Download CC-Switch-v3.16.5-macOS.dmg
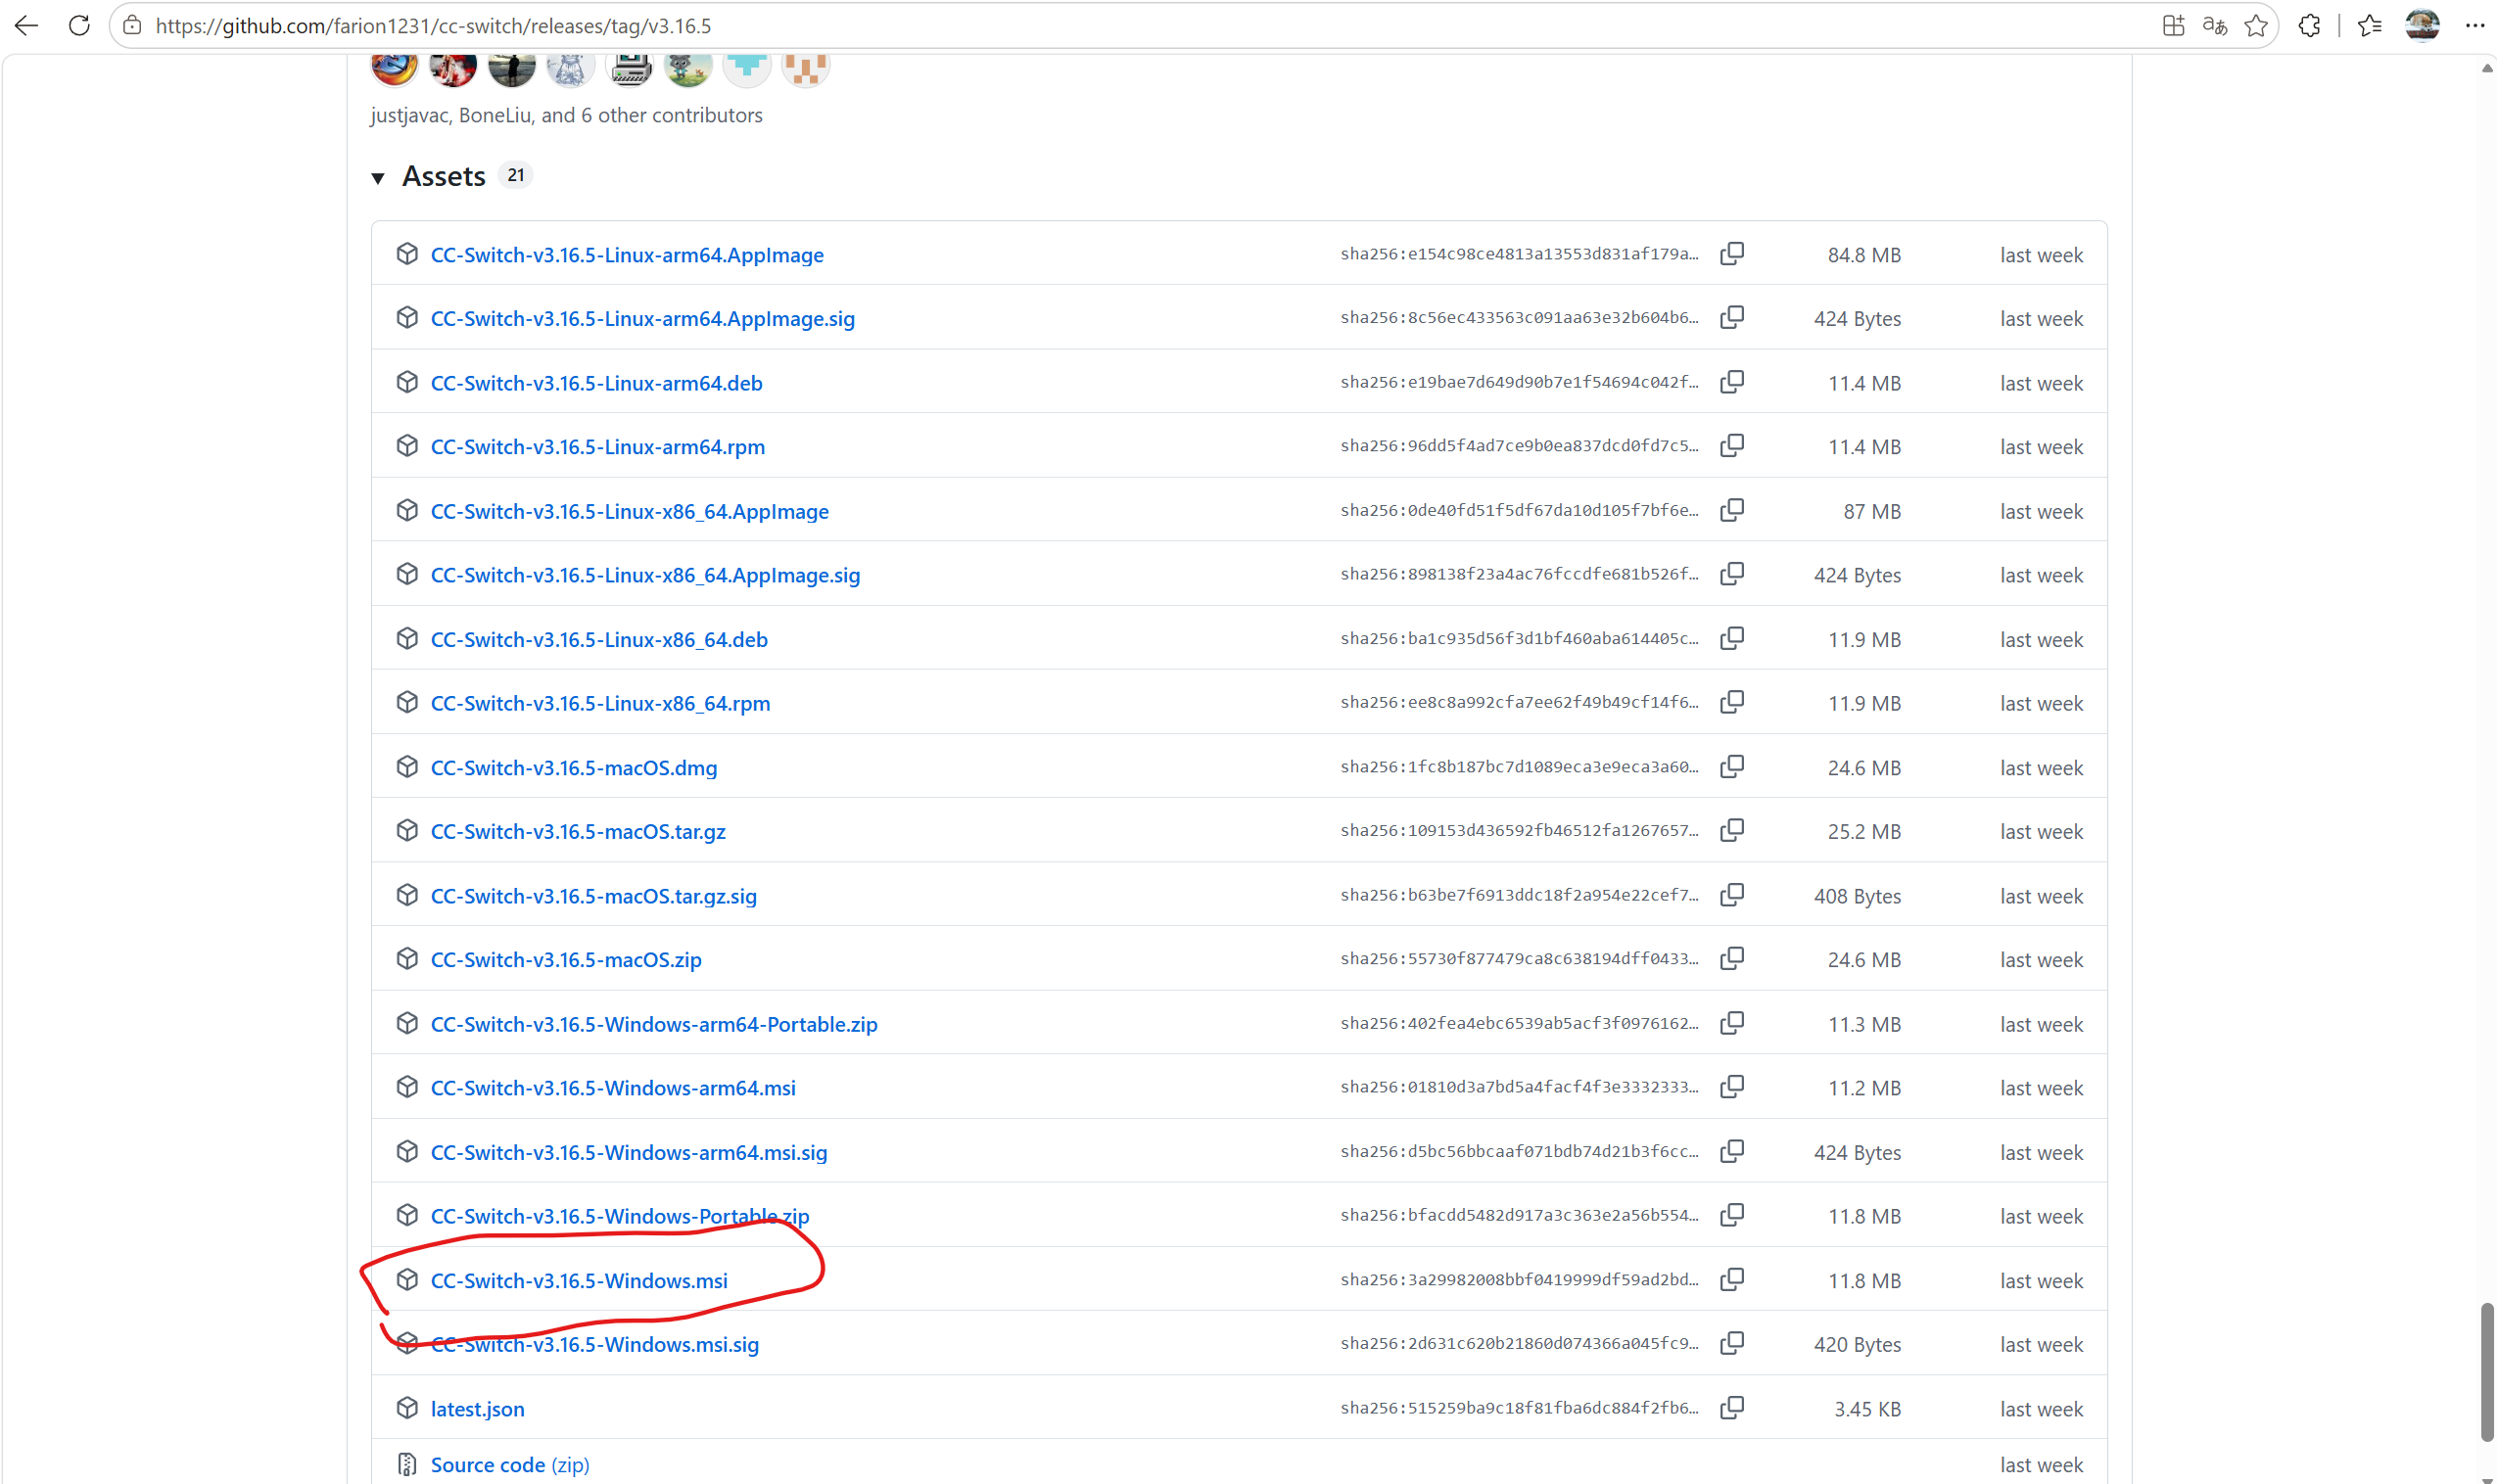Screen dimensions: 2497x1484 click(x=574, y=768)
